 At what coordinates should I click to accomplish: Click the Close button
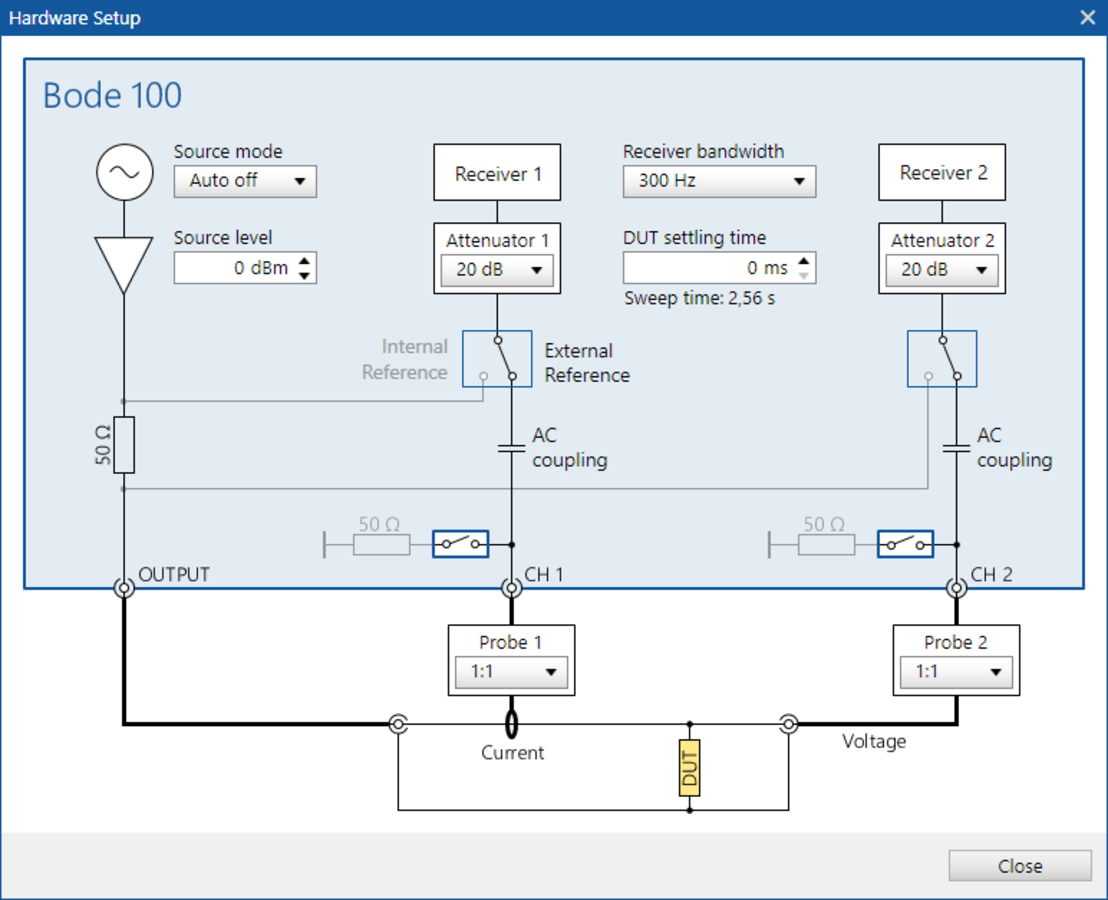click(x=1019, y=866)
